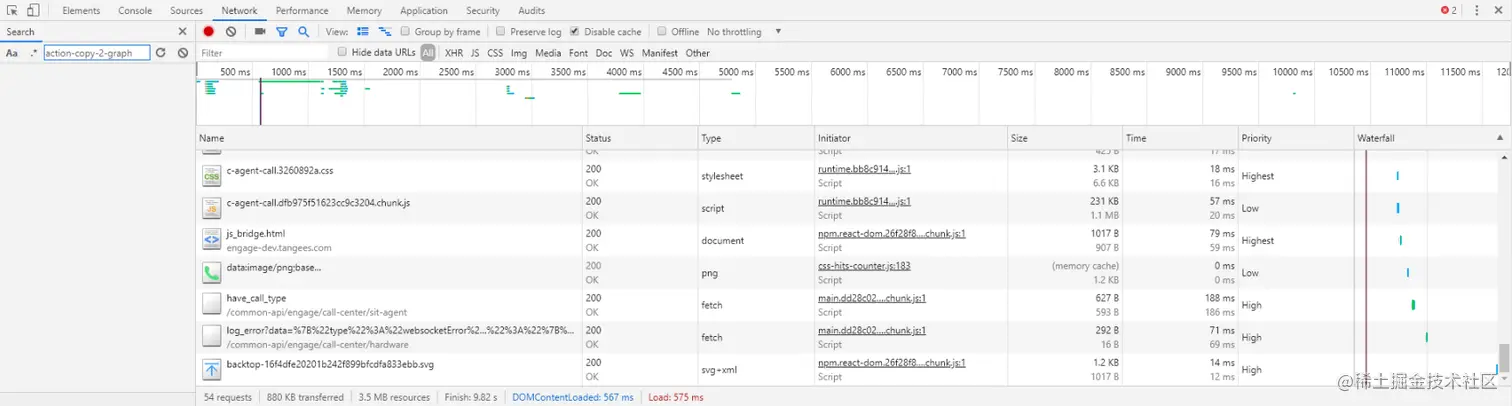Uncheck Disable cache checkbox
This screenshot has height=406, width=1512.
coord(574,32)
